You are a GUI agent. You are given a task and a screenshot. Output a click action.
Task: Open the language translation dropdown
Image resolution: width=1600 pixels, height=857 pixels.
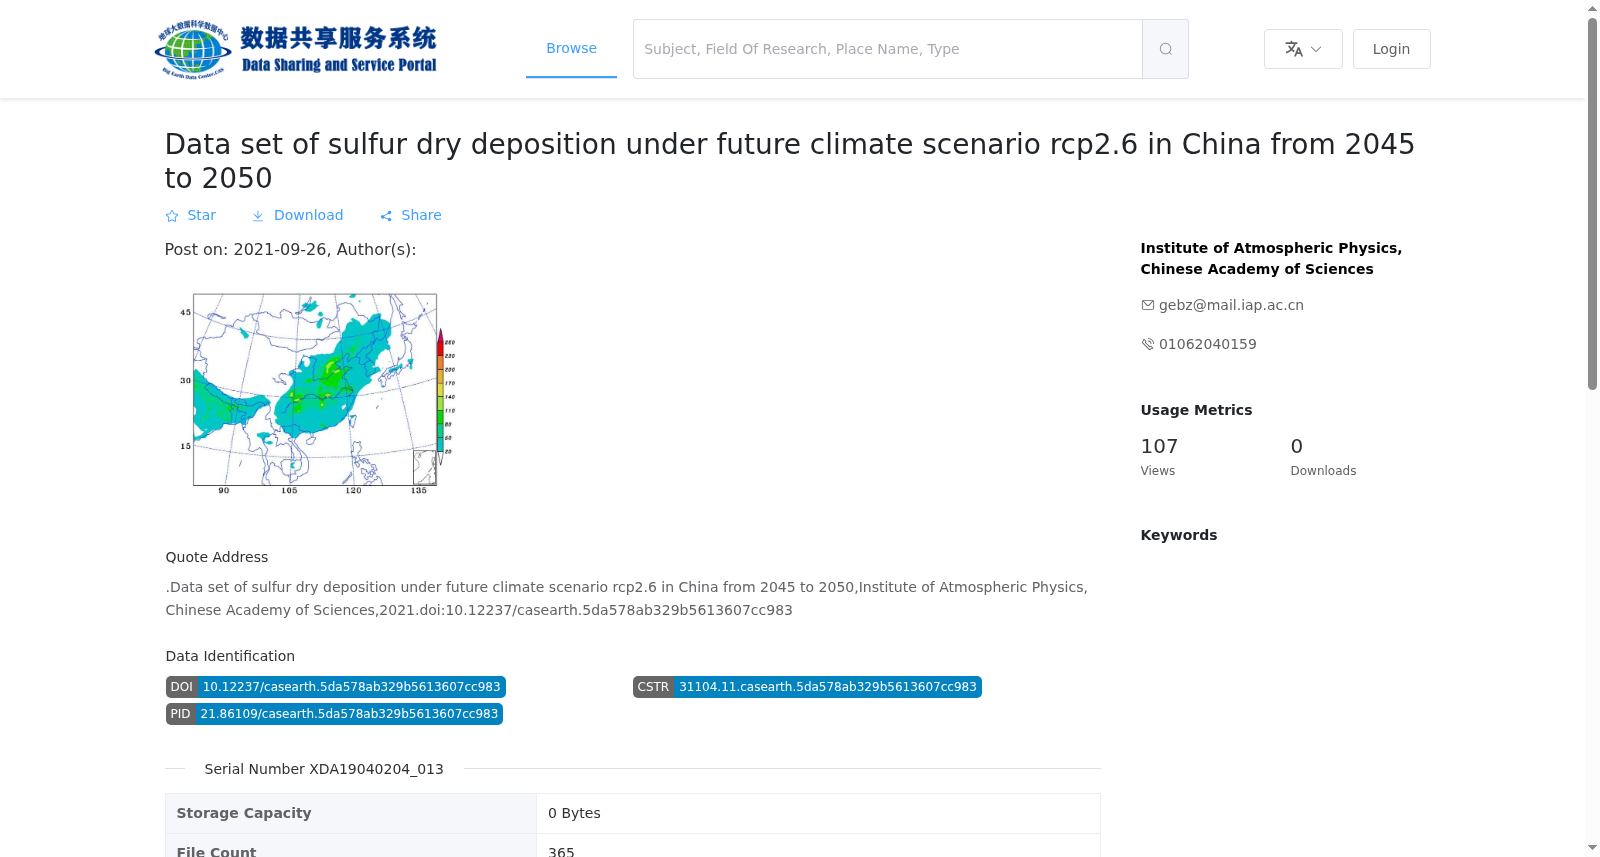click(x=1303, y=49)
